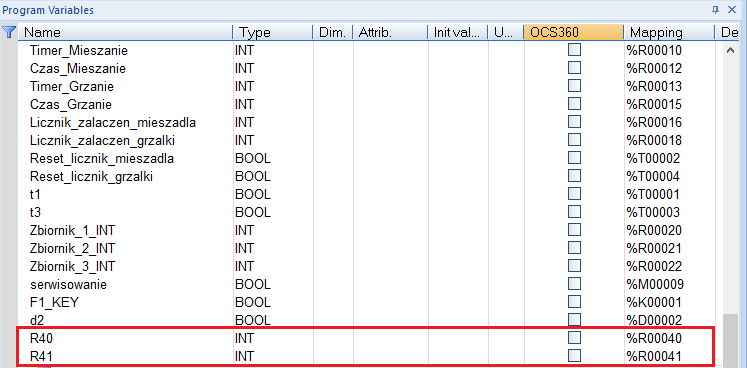Select the t1 variable name
This screenshot has width=747, height=368.
[35, 194]
